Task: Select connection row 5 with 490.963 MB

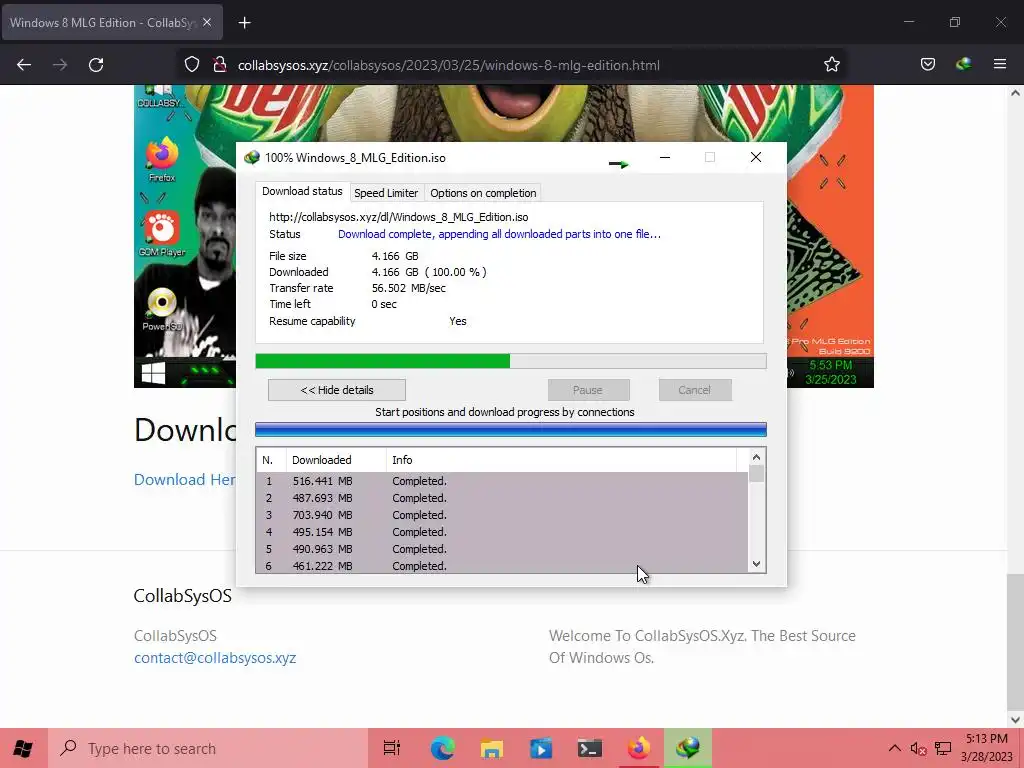Action: (502, 549)
